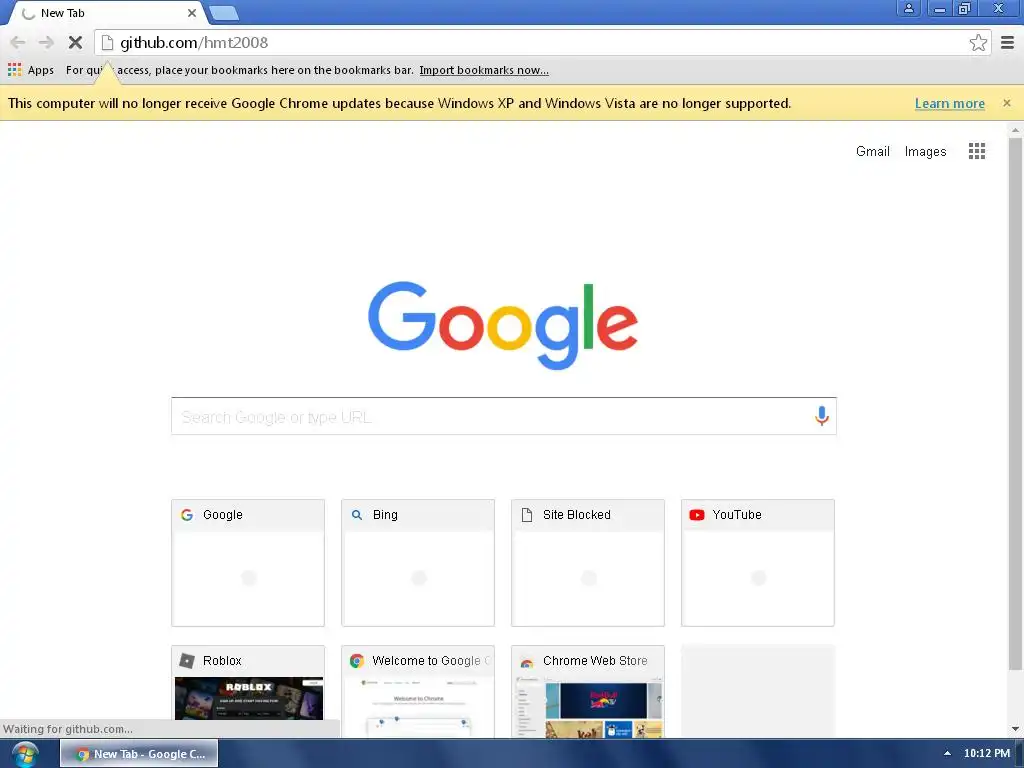Bookmark this page with the star icon
Screen dimensions: 1024x768
[x=978, y=42]
